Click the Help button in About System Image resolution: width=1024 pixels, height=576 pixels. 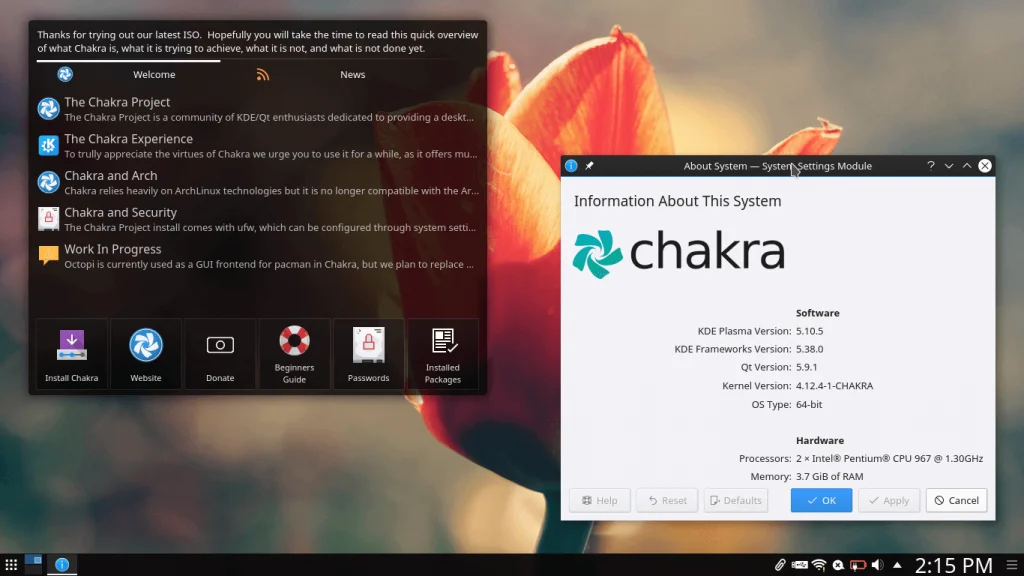[x=600, y=500]
